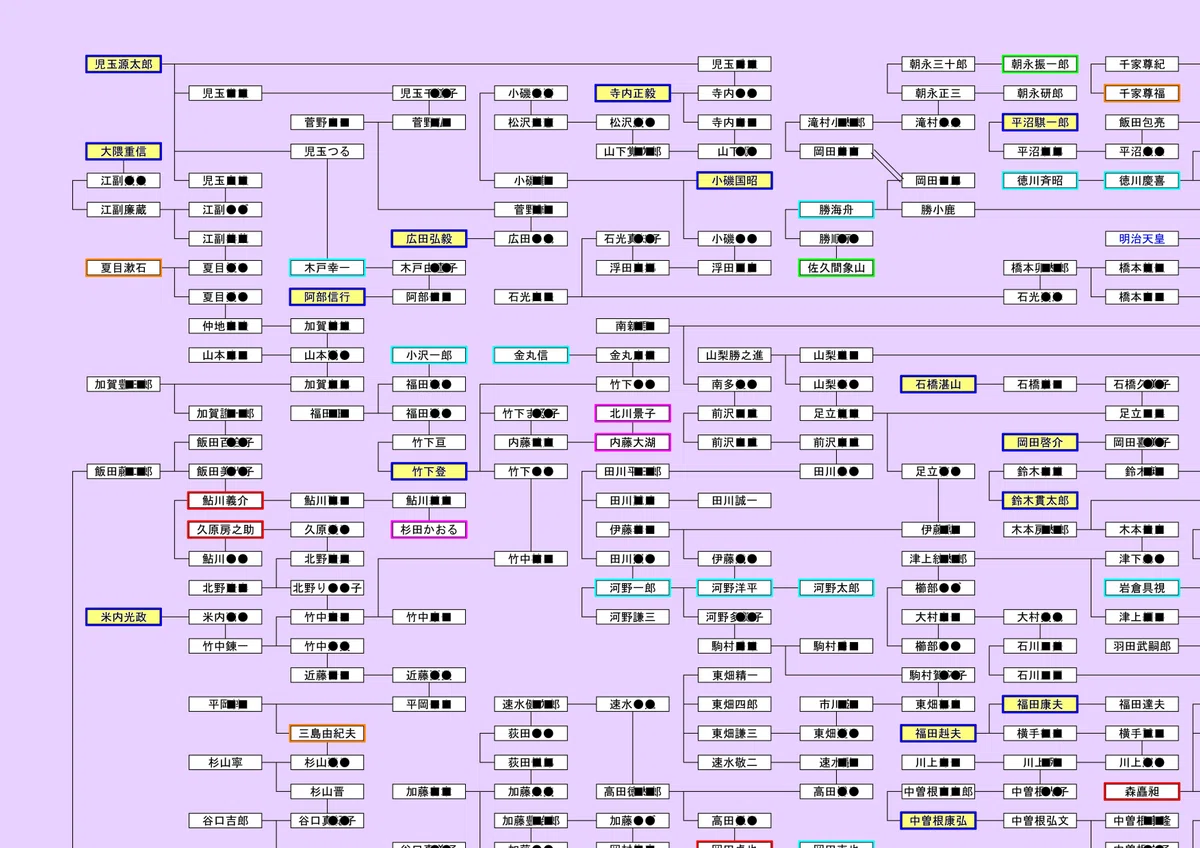
Task: Click the 江副廉蔵 box
Action: 123,210
